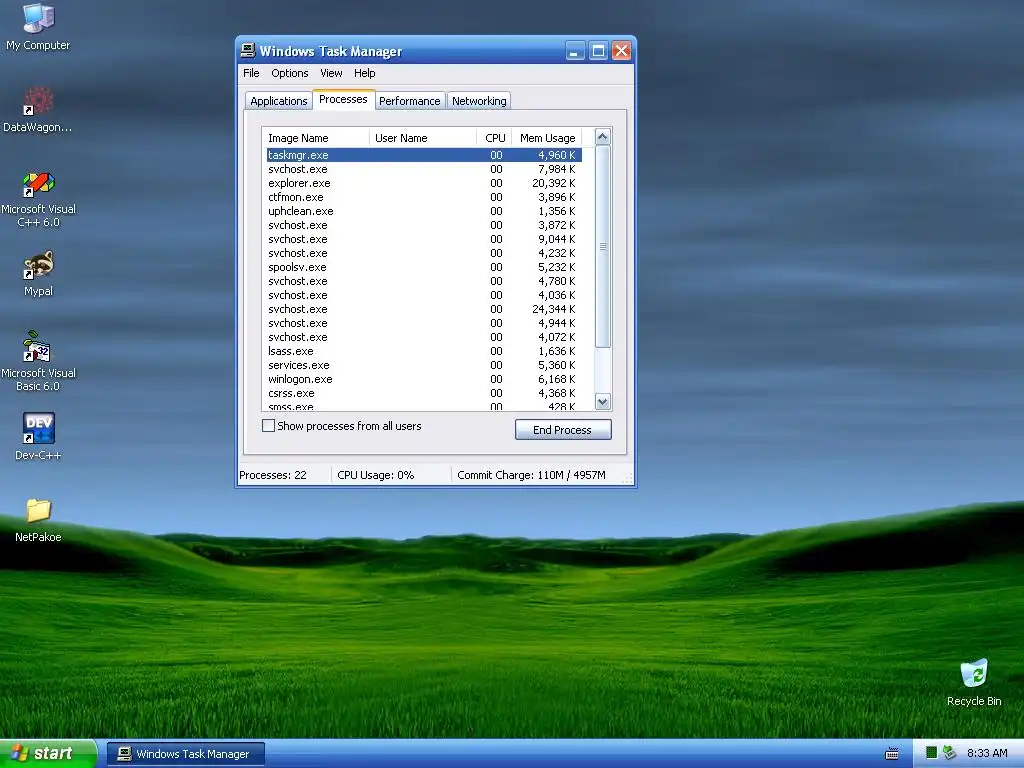Select Microsoft Visual Basic 6.0 shortcut
1024x768 pixels.
tap(38, 361)
